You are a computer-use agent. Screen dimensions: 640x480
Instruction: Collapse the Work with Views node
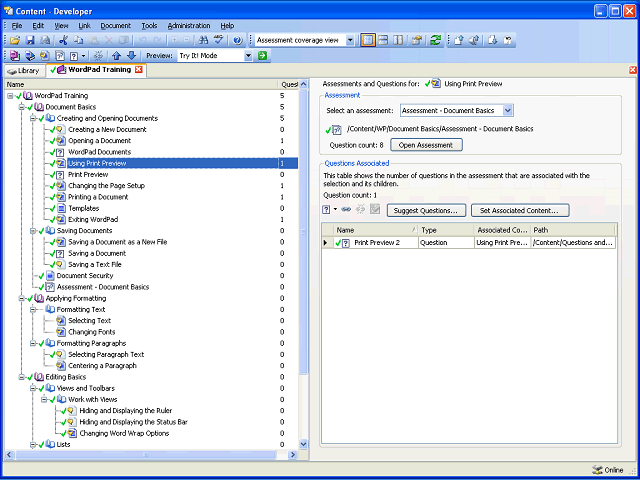(x=44, y=400)
